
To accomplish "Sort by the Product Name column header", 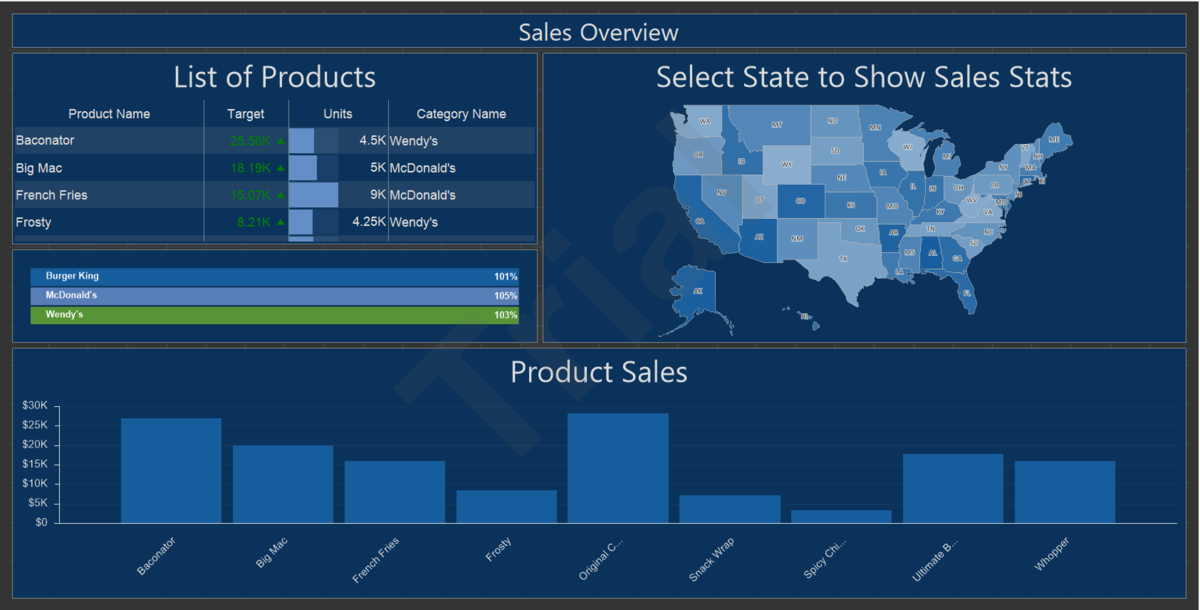I will pos(109,114).
